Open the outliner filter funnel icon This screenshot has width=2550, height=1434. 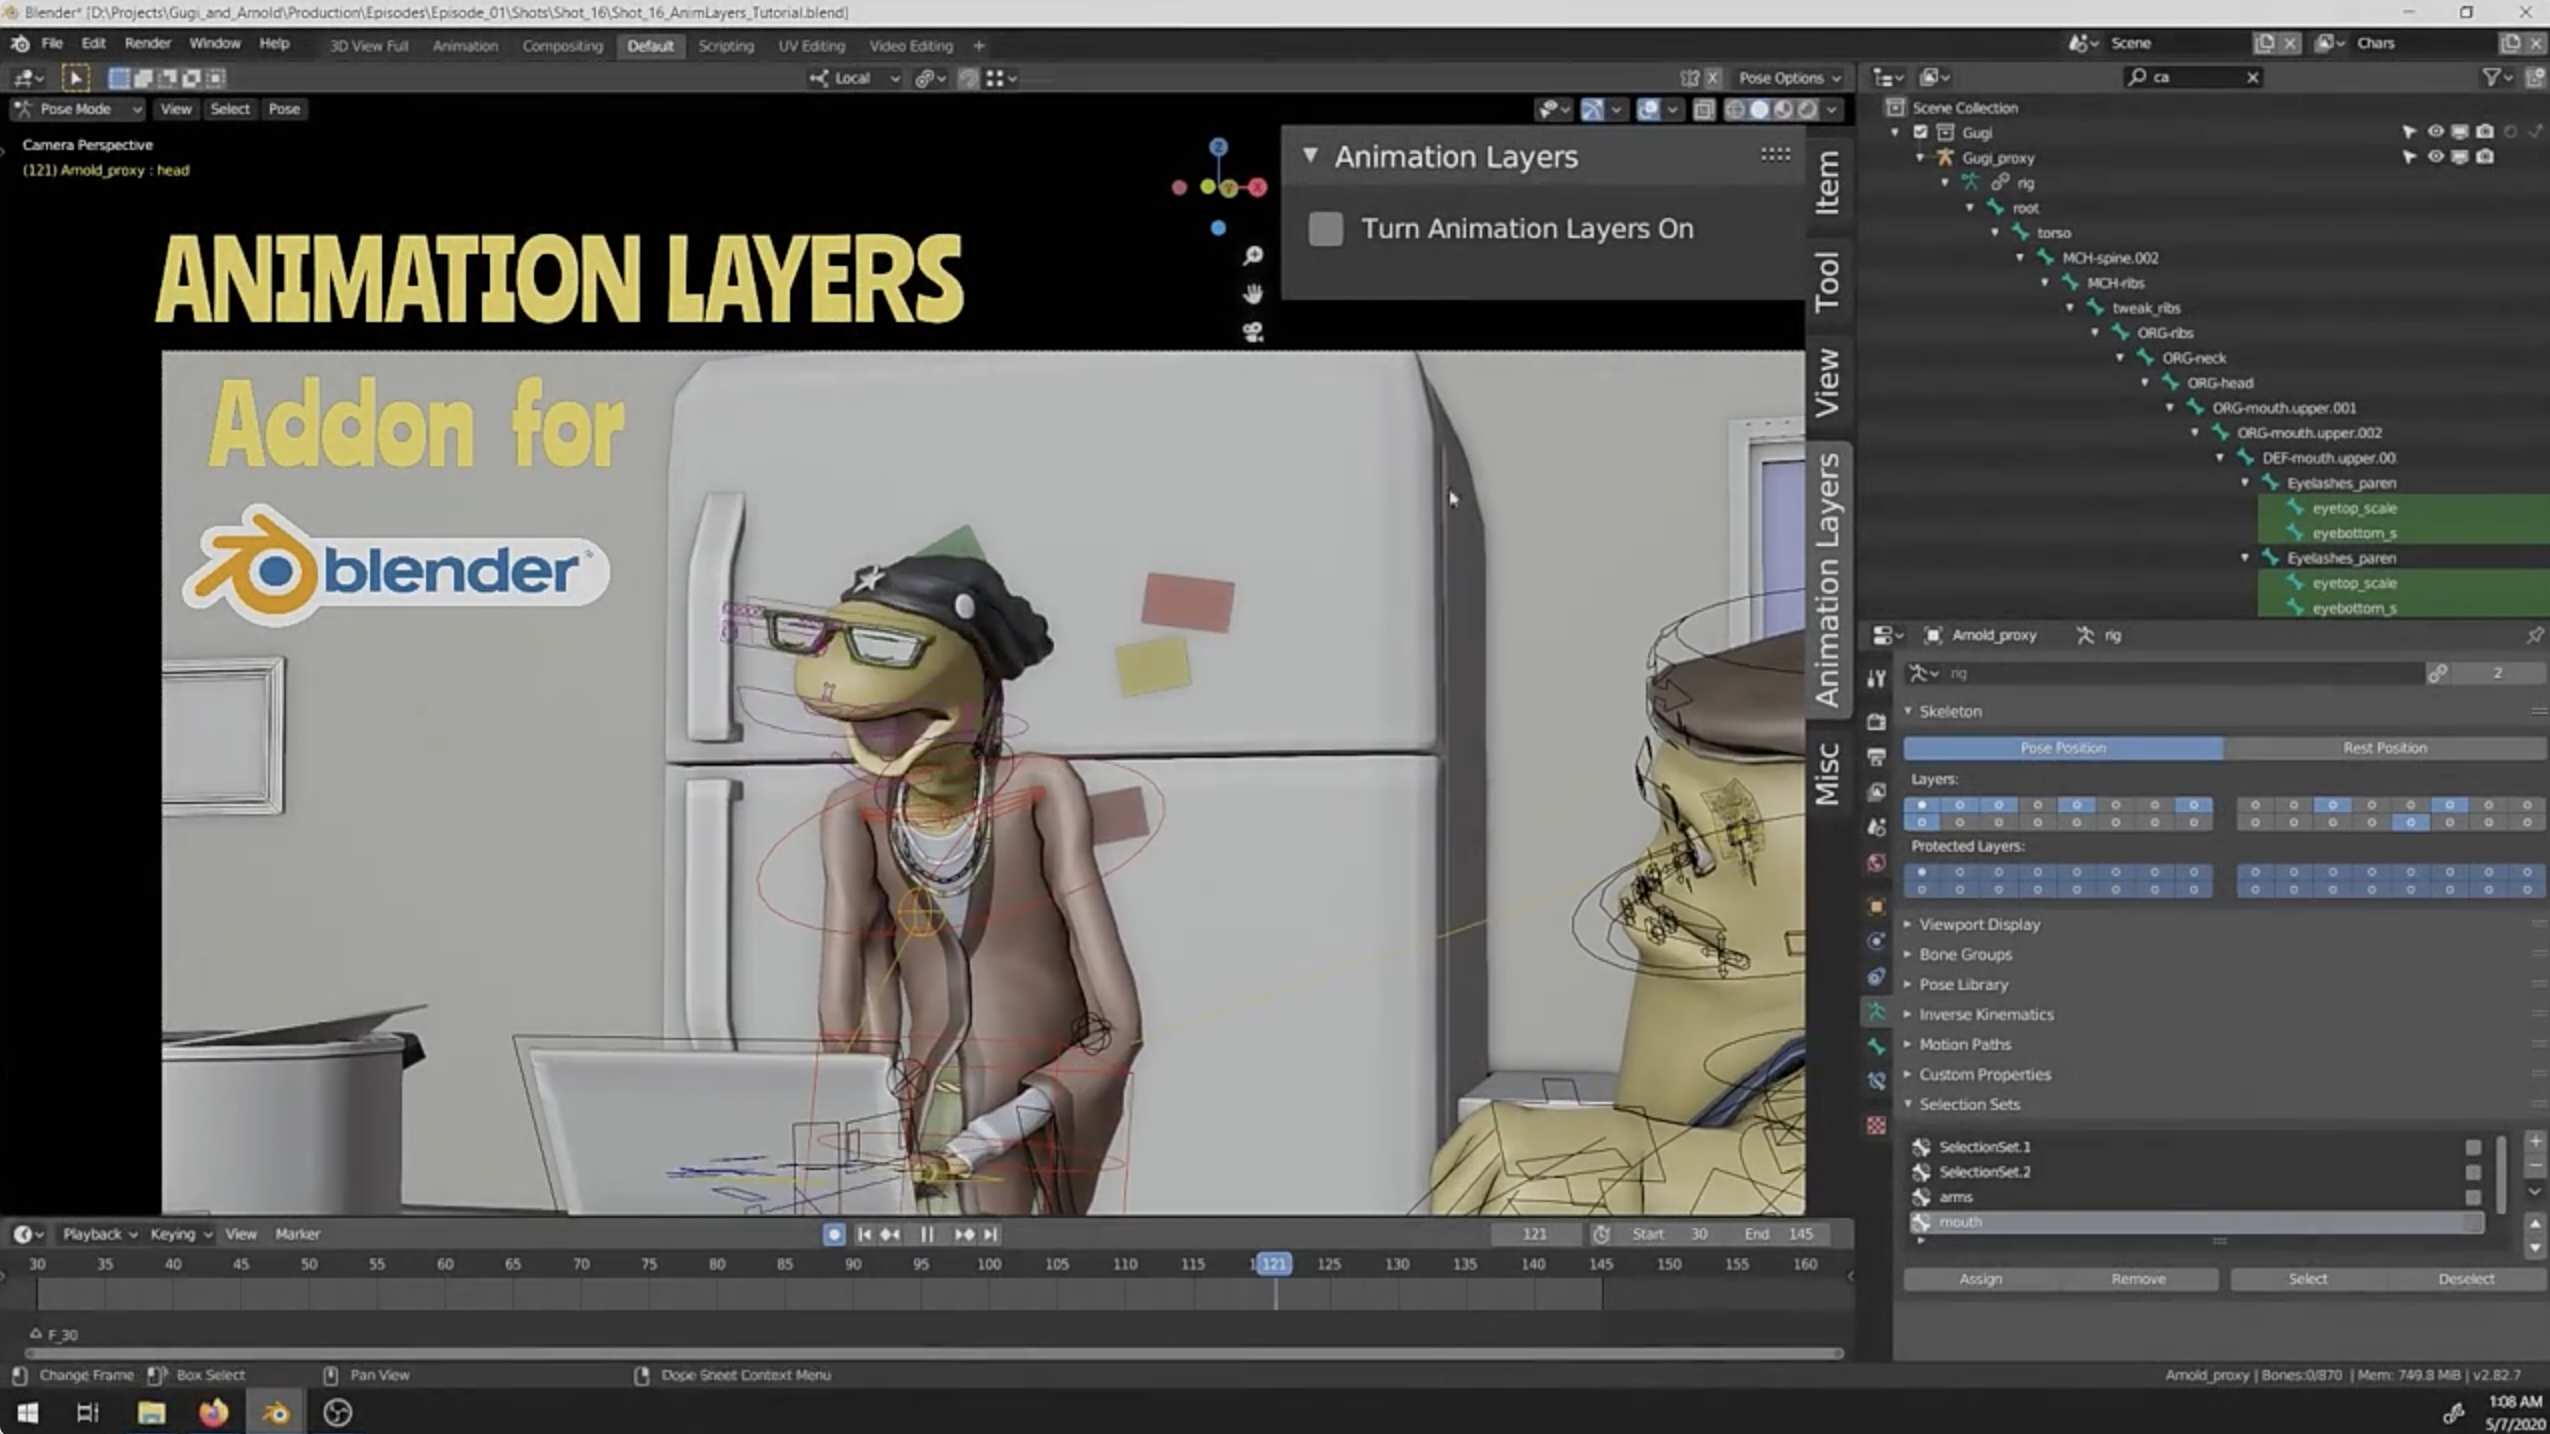point(2491,77)
